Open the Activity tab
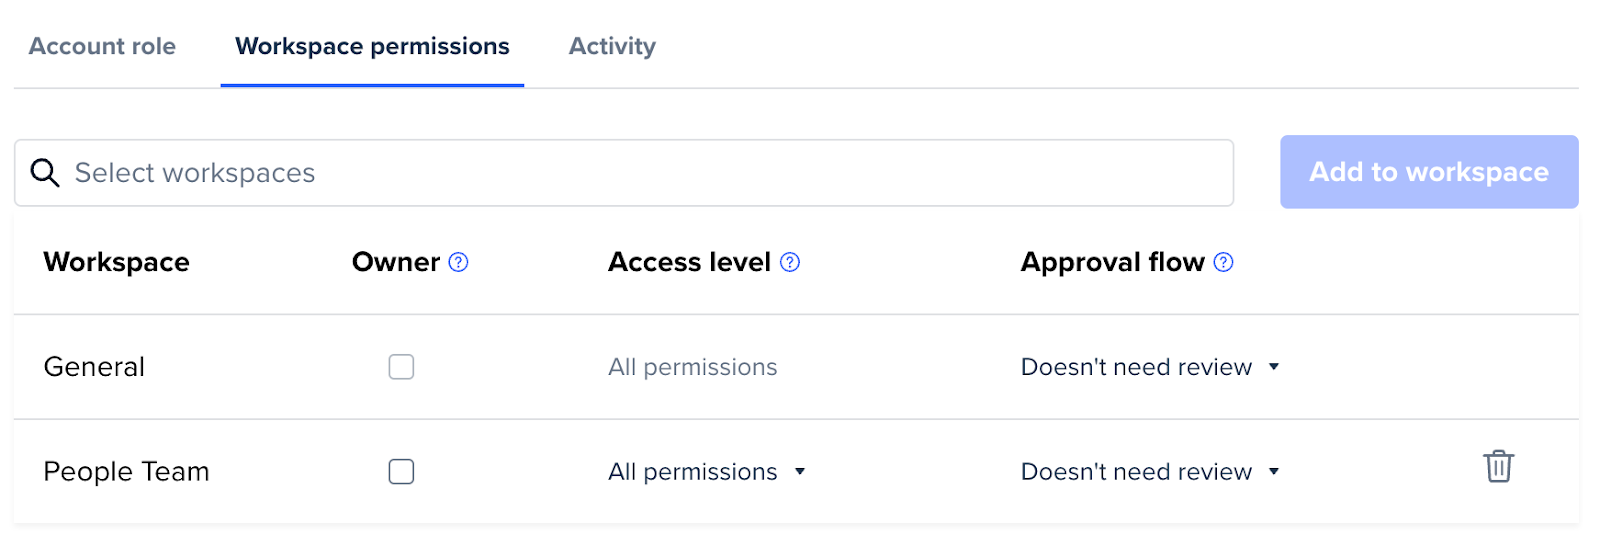 pyautogui.click(x=612, y=46)
